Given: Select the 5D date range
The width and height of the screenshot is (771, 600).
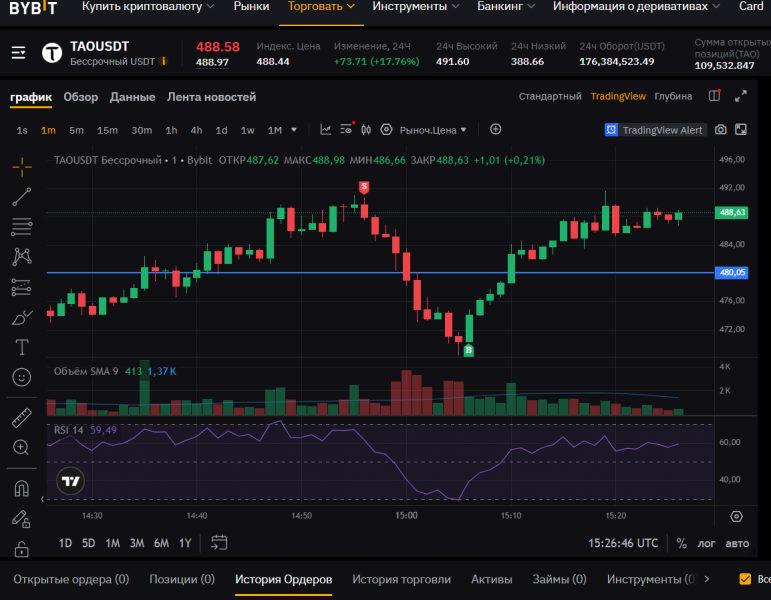Looking at the screenshot, I should pyautogui.click(x=89, y=543).
